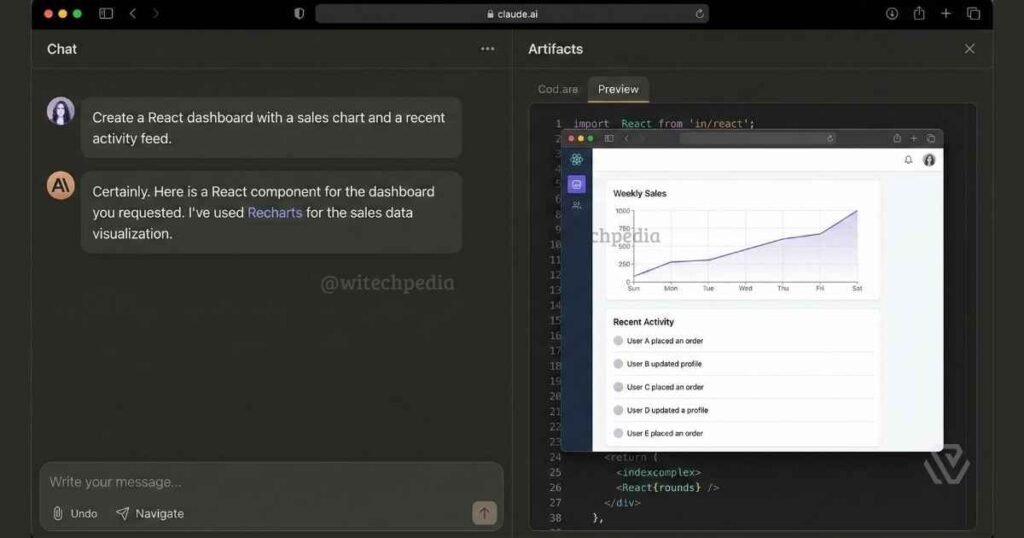Image resolution: width=1024 pixels, height=538 pixels.
Task: Select the 'Sat' label on the chart axis
Action: pyautogui.click(x=857, y=289)
